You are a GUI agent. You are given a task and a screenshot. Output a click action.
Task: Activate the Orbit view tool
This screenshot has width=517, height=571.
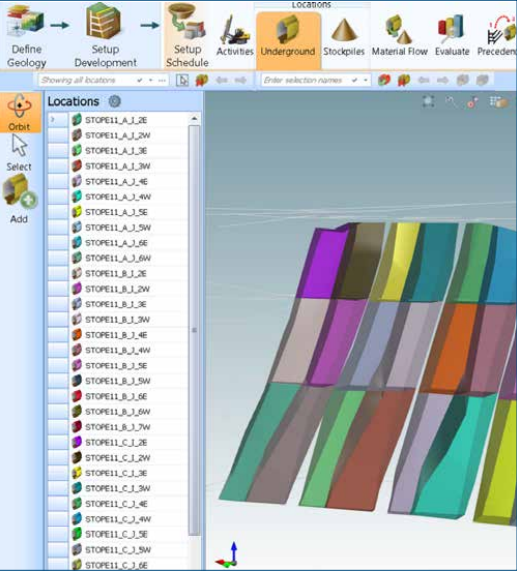tap(20, 112)
